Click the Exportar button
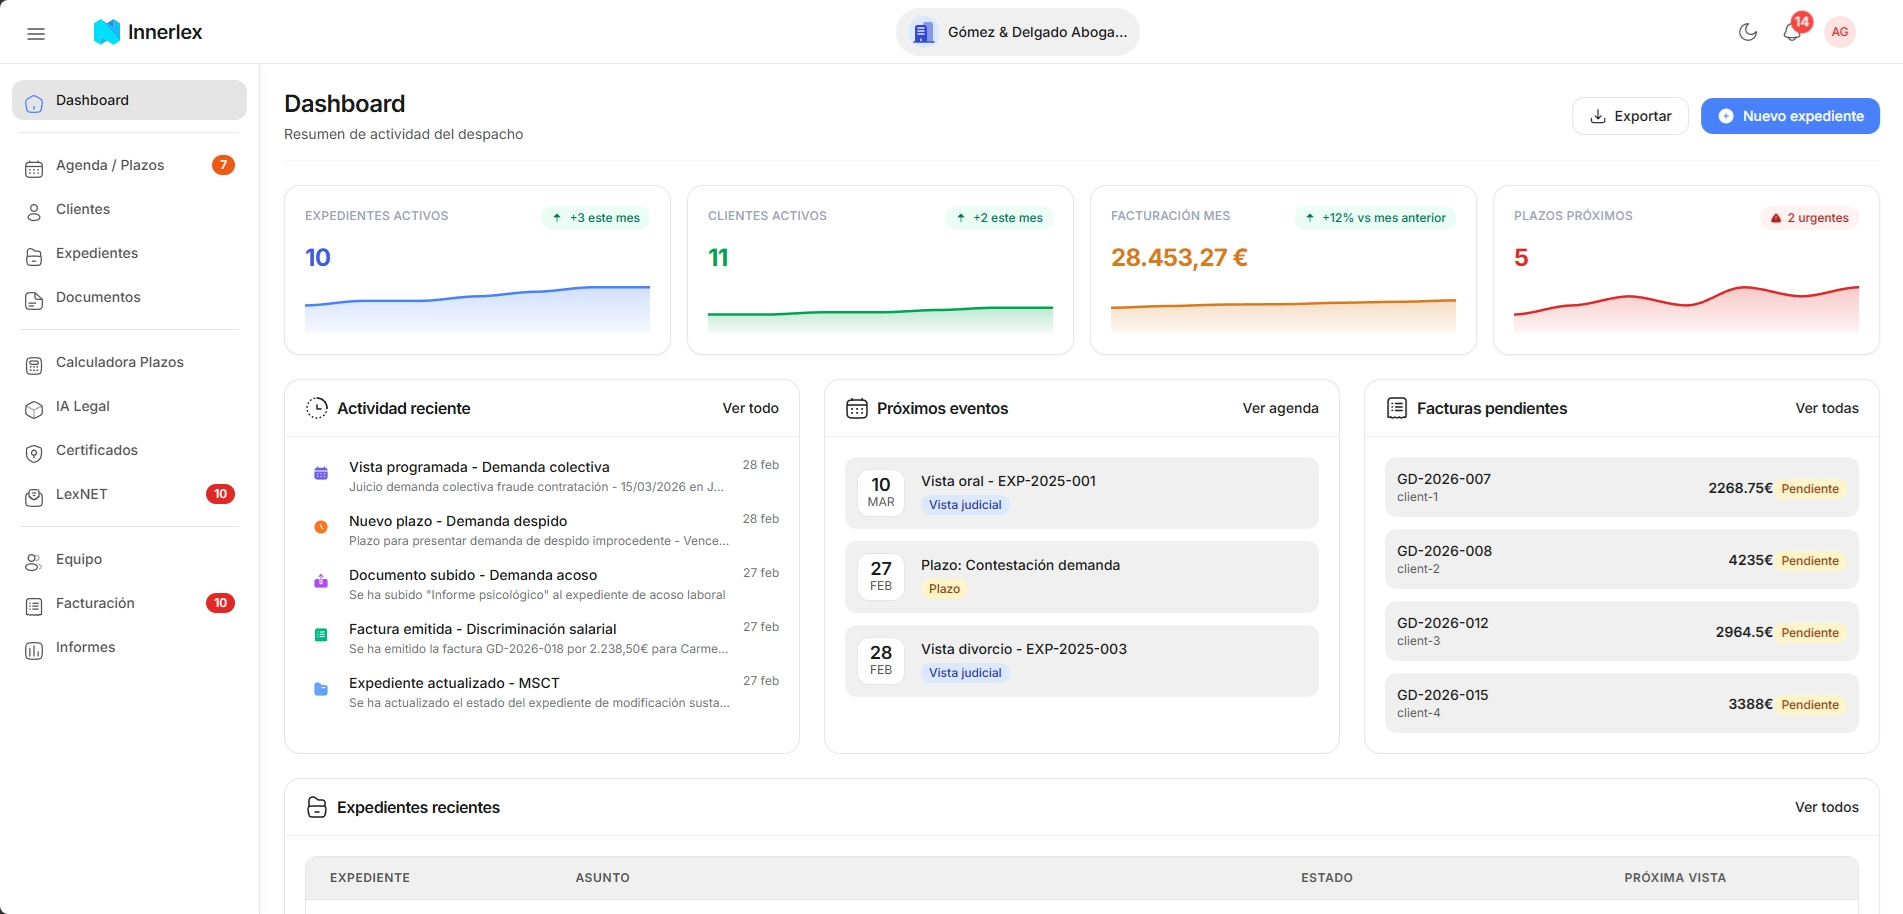Image resolution: width=1903 pixels, height=914 pixels. pyautogui.click(x=1630, y=116)
